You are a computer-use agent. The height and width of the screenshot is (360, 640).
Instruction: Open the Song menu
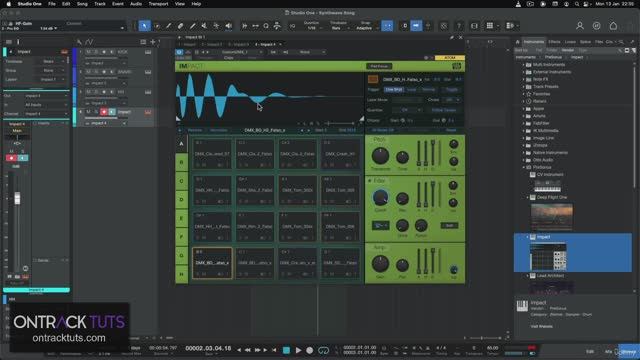[82, 4]
